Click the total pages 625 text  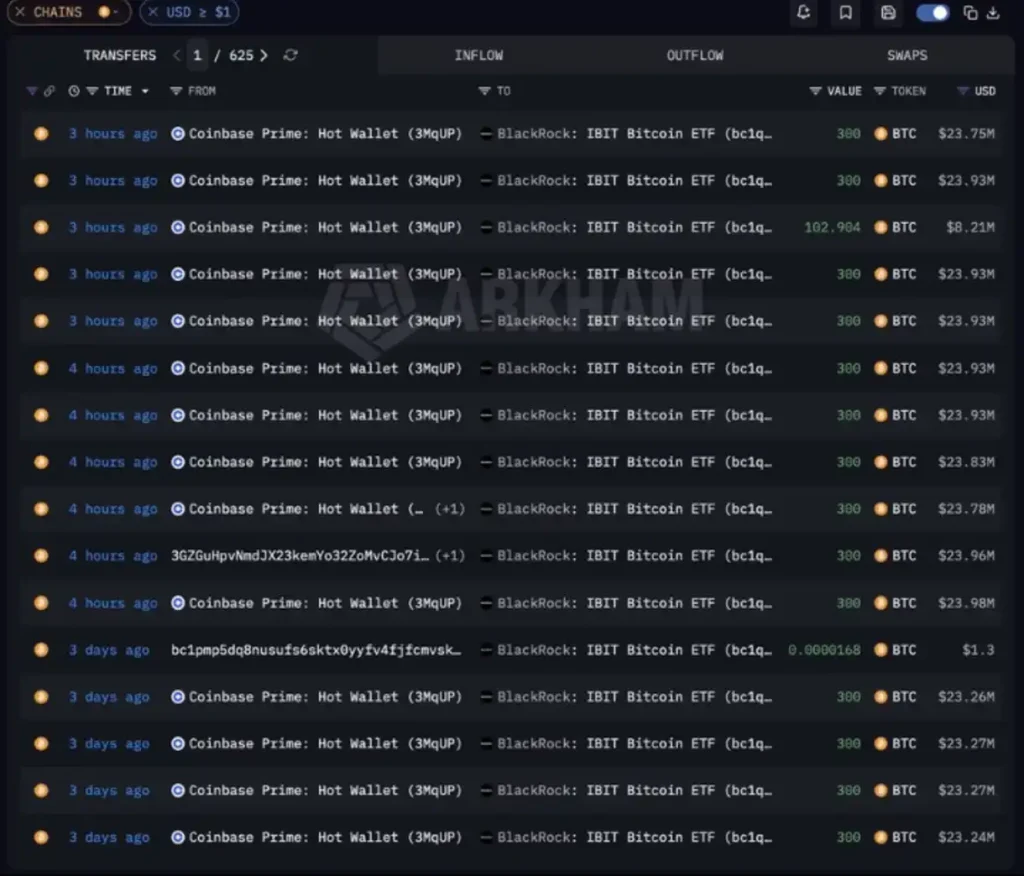tap(241, 56)
